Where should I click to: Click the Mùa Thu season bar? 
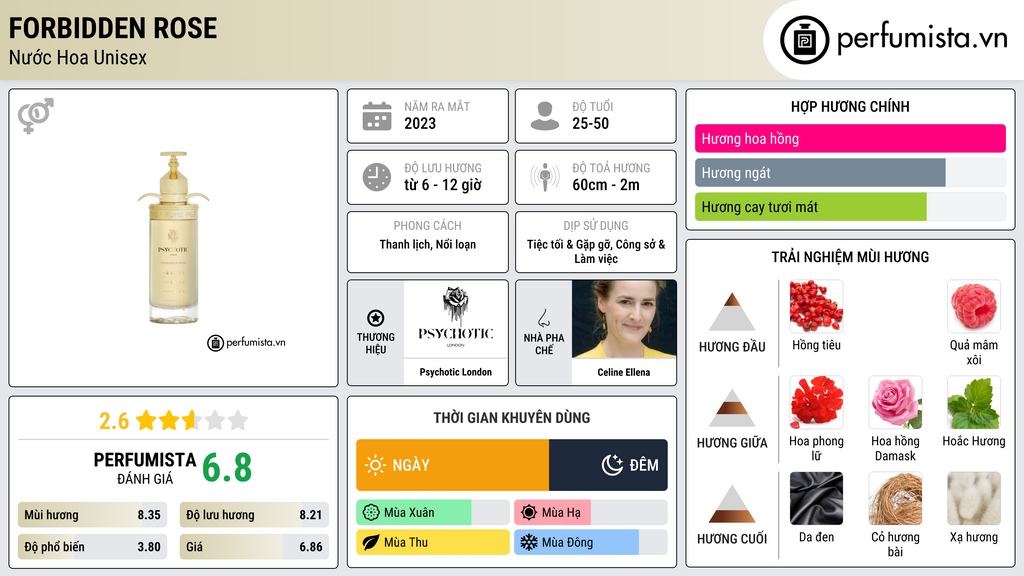click(x=432, y=542)
